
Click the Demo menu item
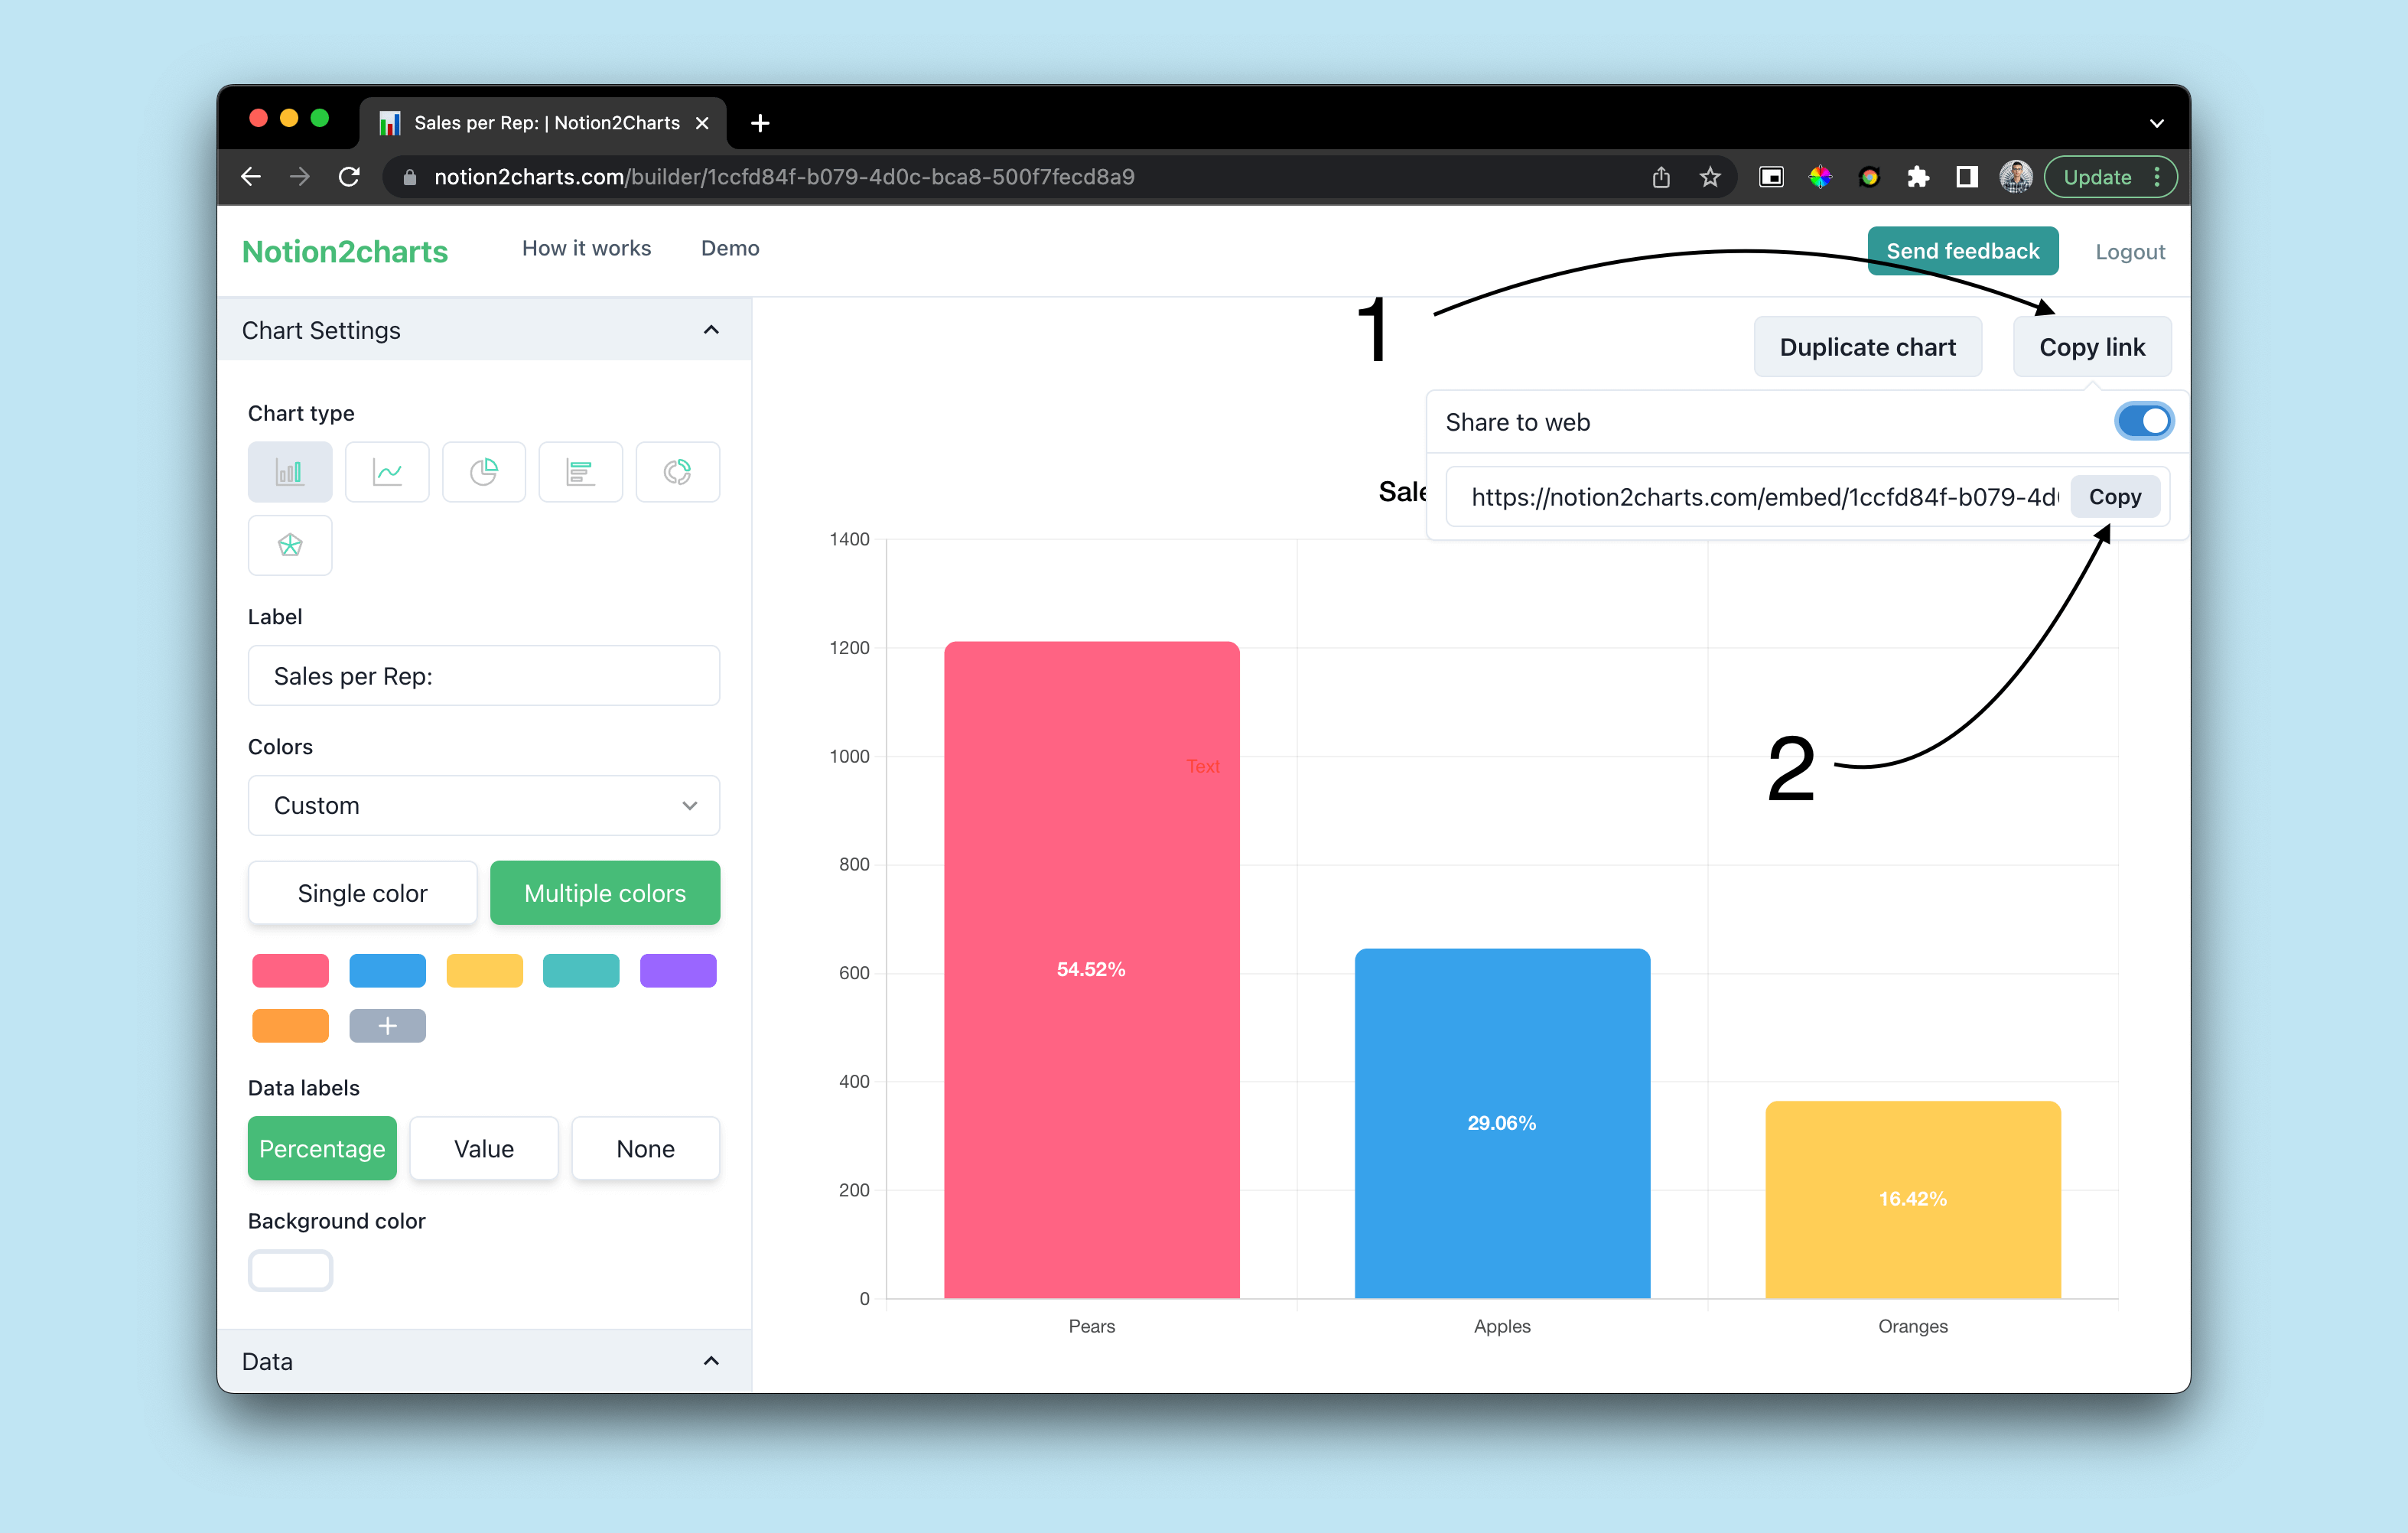(730, 249)
